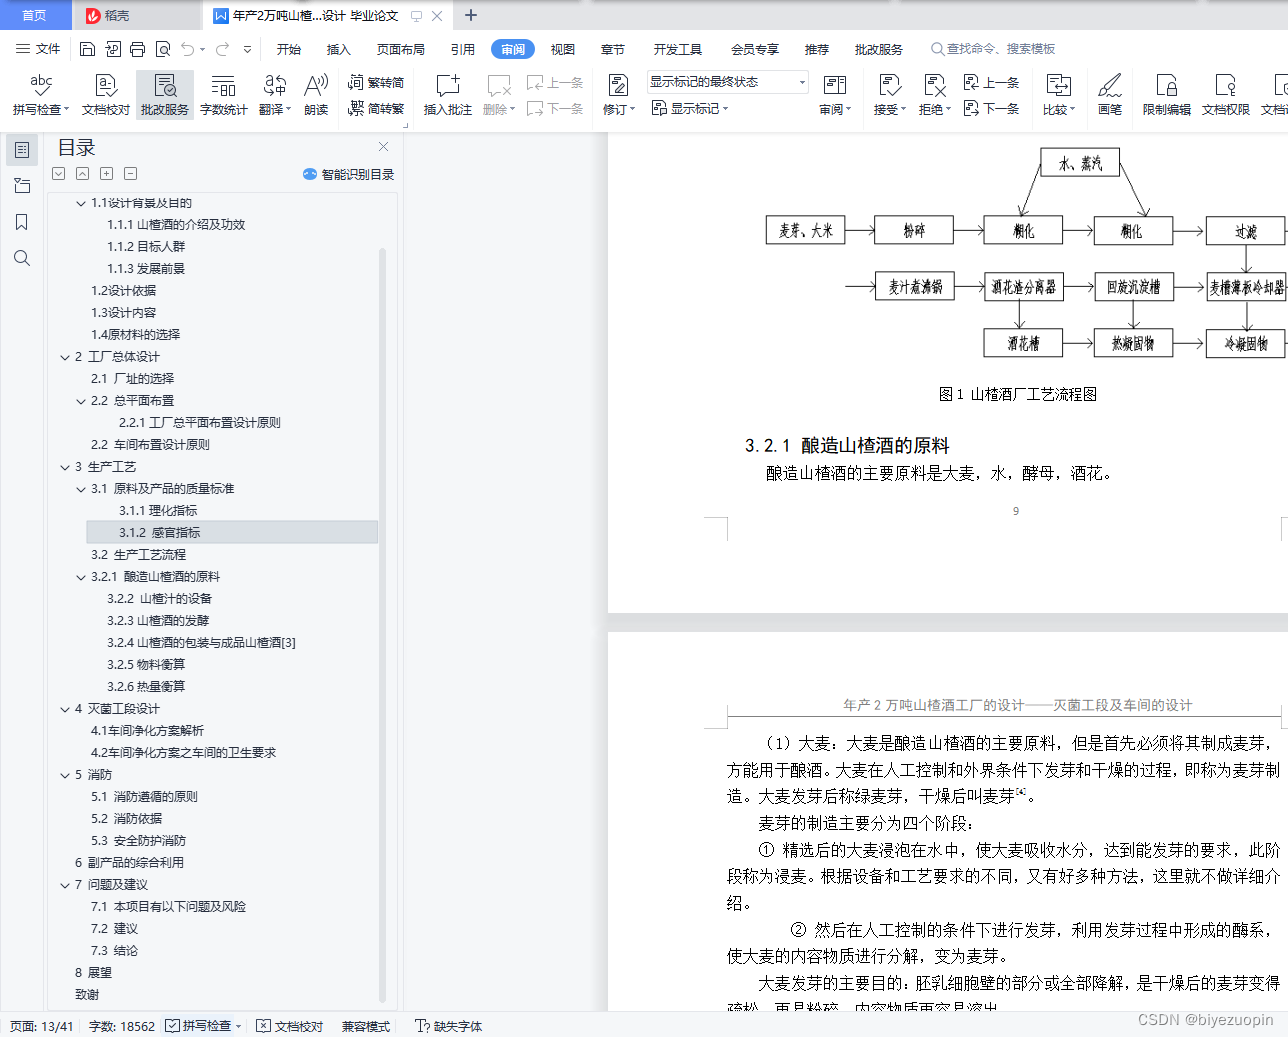Switch to the 章节 ribbon tab
This screenshot has width=1288, height=1037.
point(613,49)
